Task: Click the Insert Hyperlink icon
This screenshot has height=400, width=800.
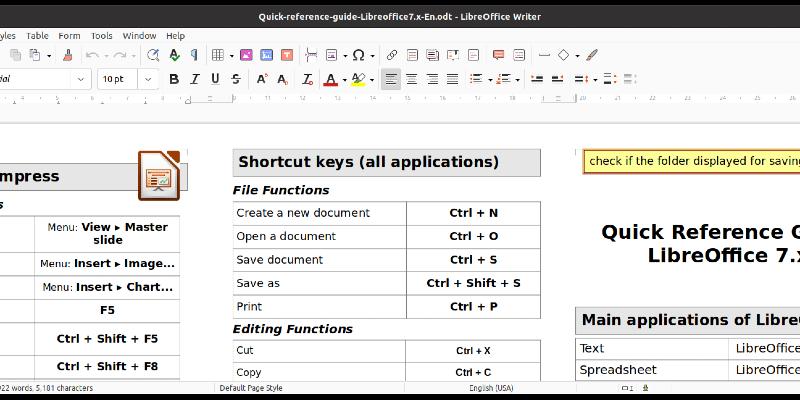Action: click(x=392, y=55)
